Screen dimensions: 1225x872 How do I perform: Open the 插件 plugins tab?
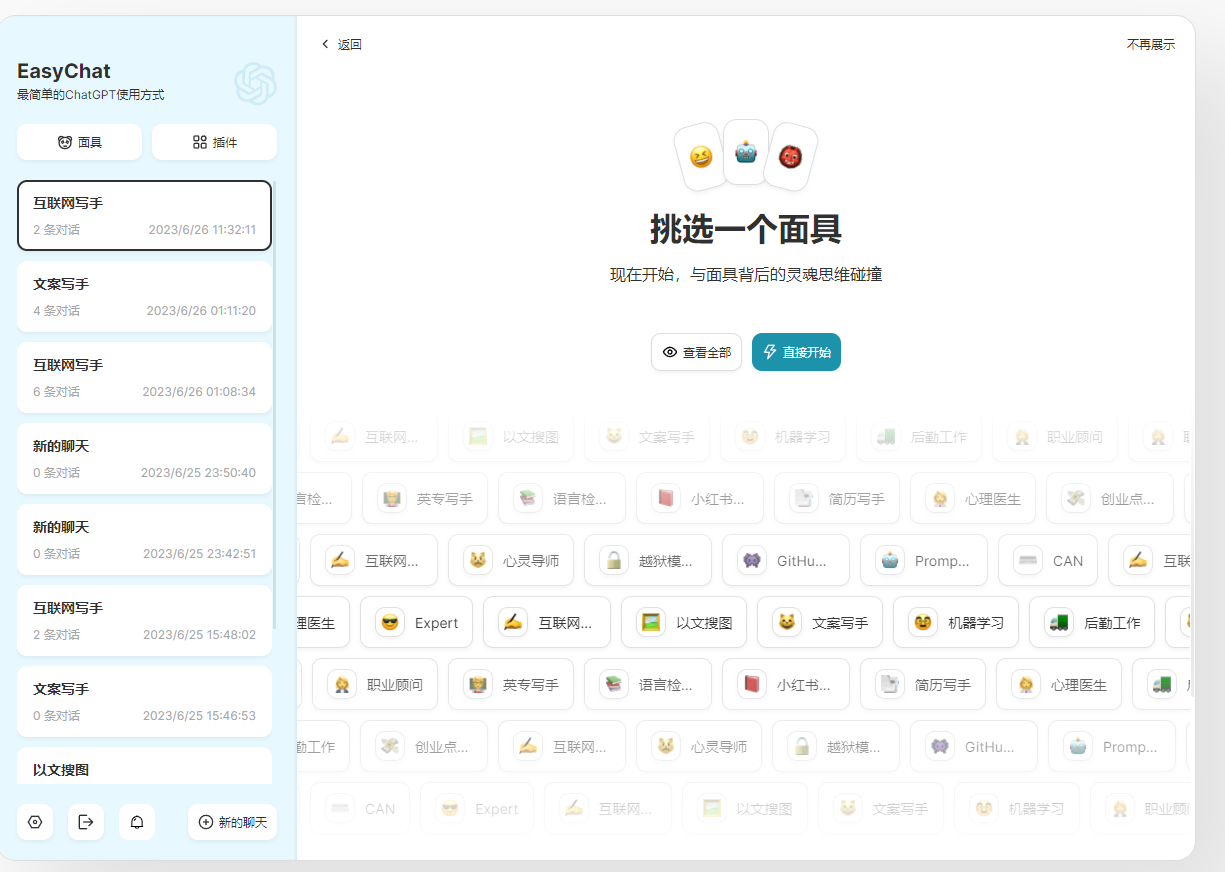[x=214, y=142]
